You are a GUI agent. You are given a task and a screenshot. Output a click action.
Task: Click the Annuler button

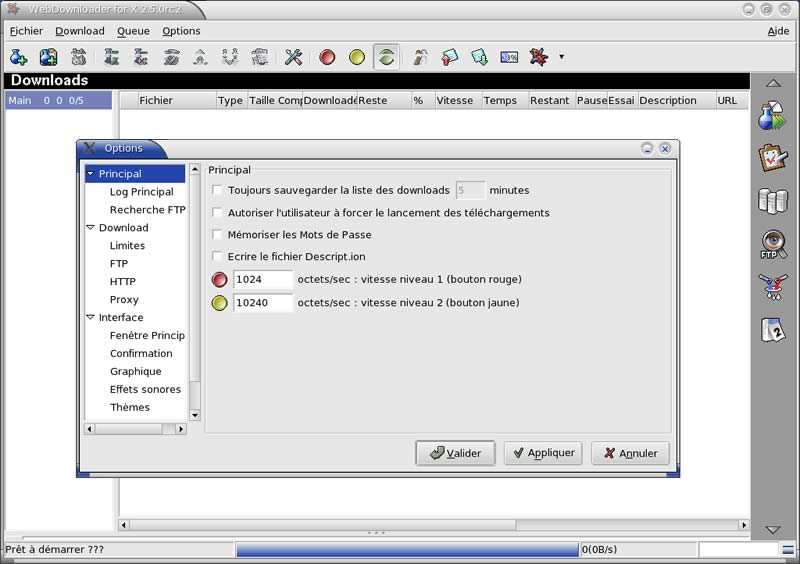[x=630, y=453]
